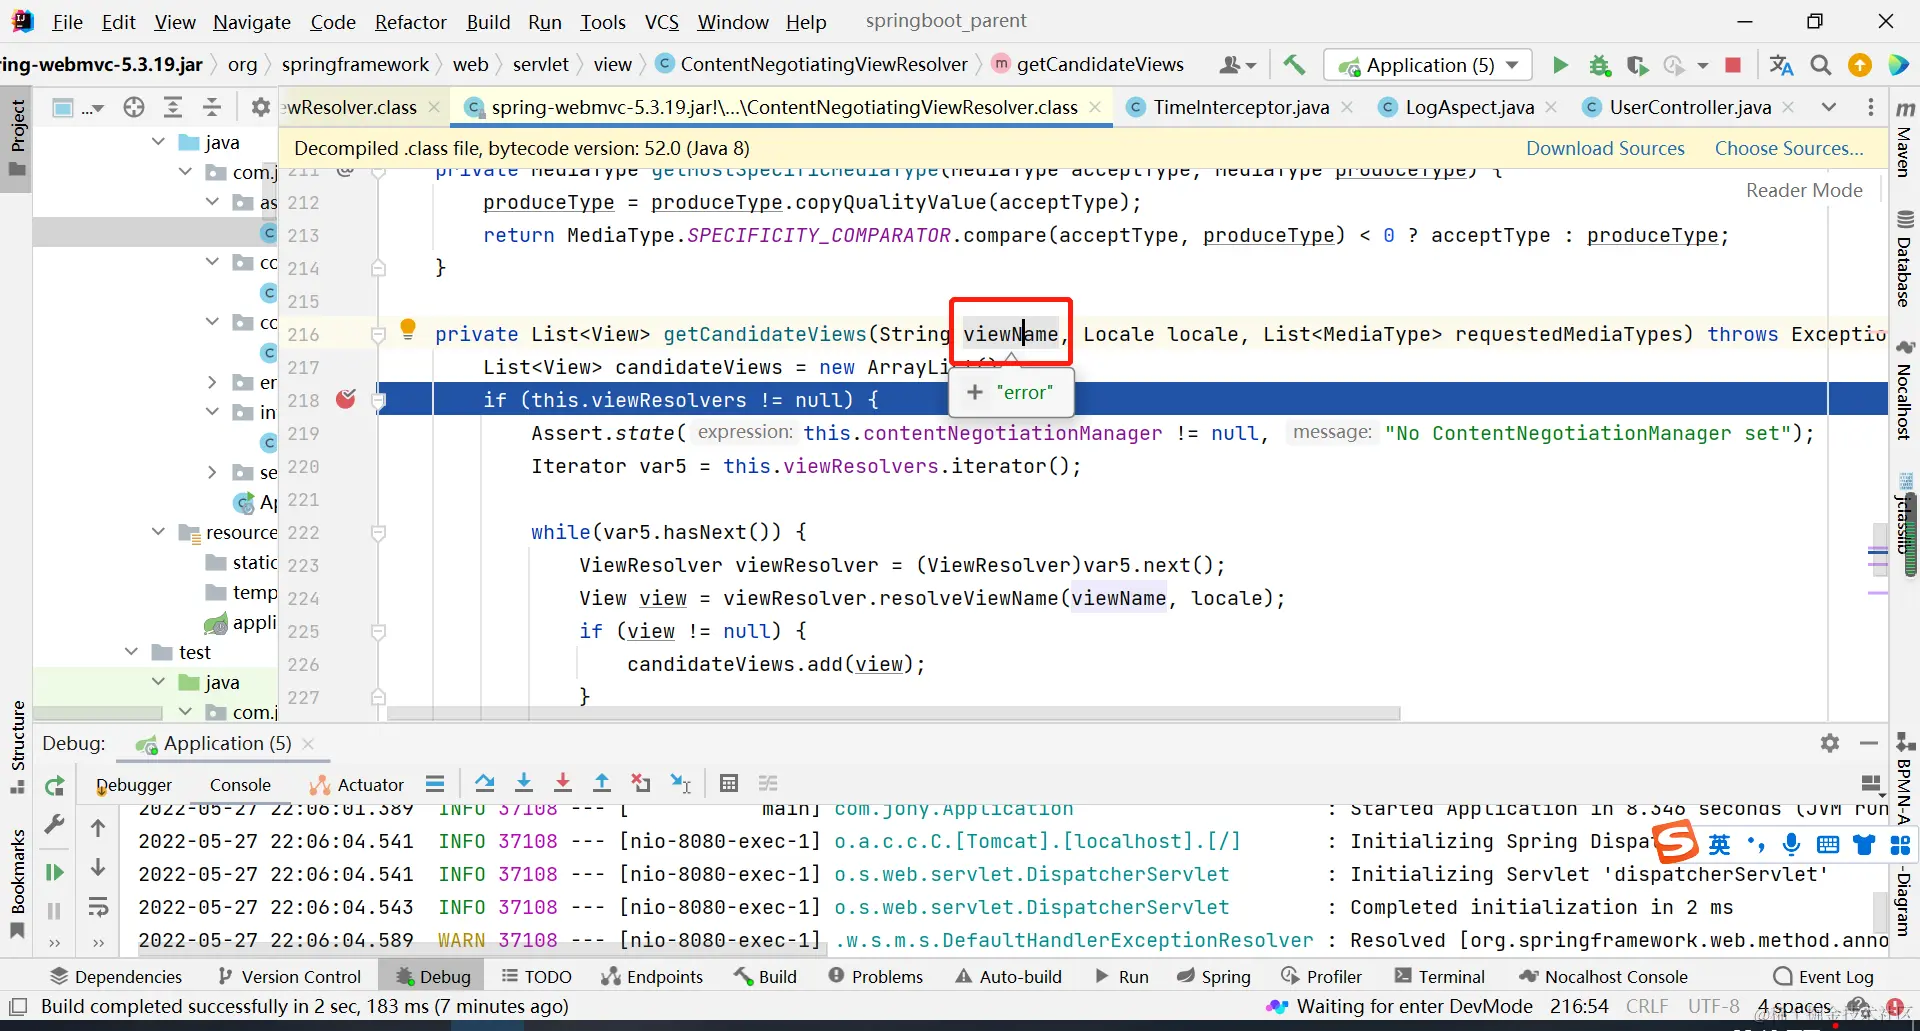This screenshot has width=1920, height=1031.
Task: Click the Sogou input method logo
Action: coord(1676,842)
